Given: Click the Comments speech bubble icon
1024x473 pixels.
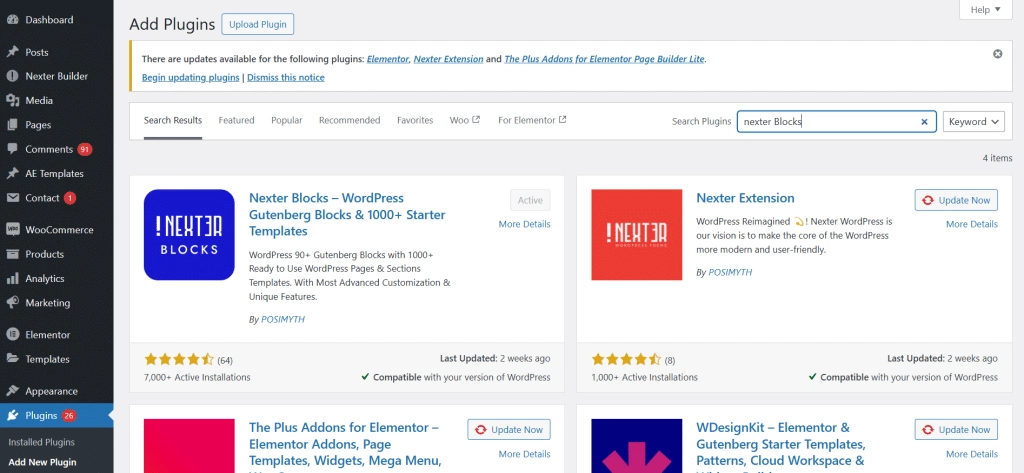Looking at the screenshot, I should click(x=13, y=149).
